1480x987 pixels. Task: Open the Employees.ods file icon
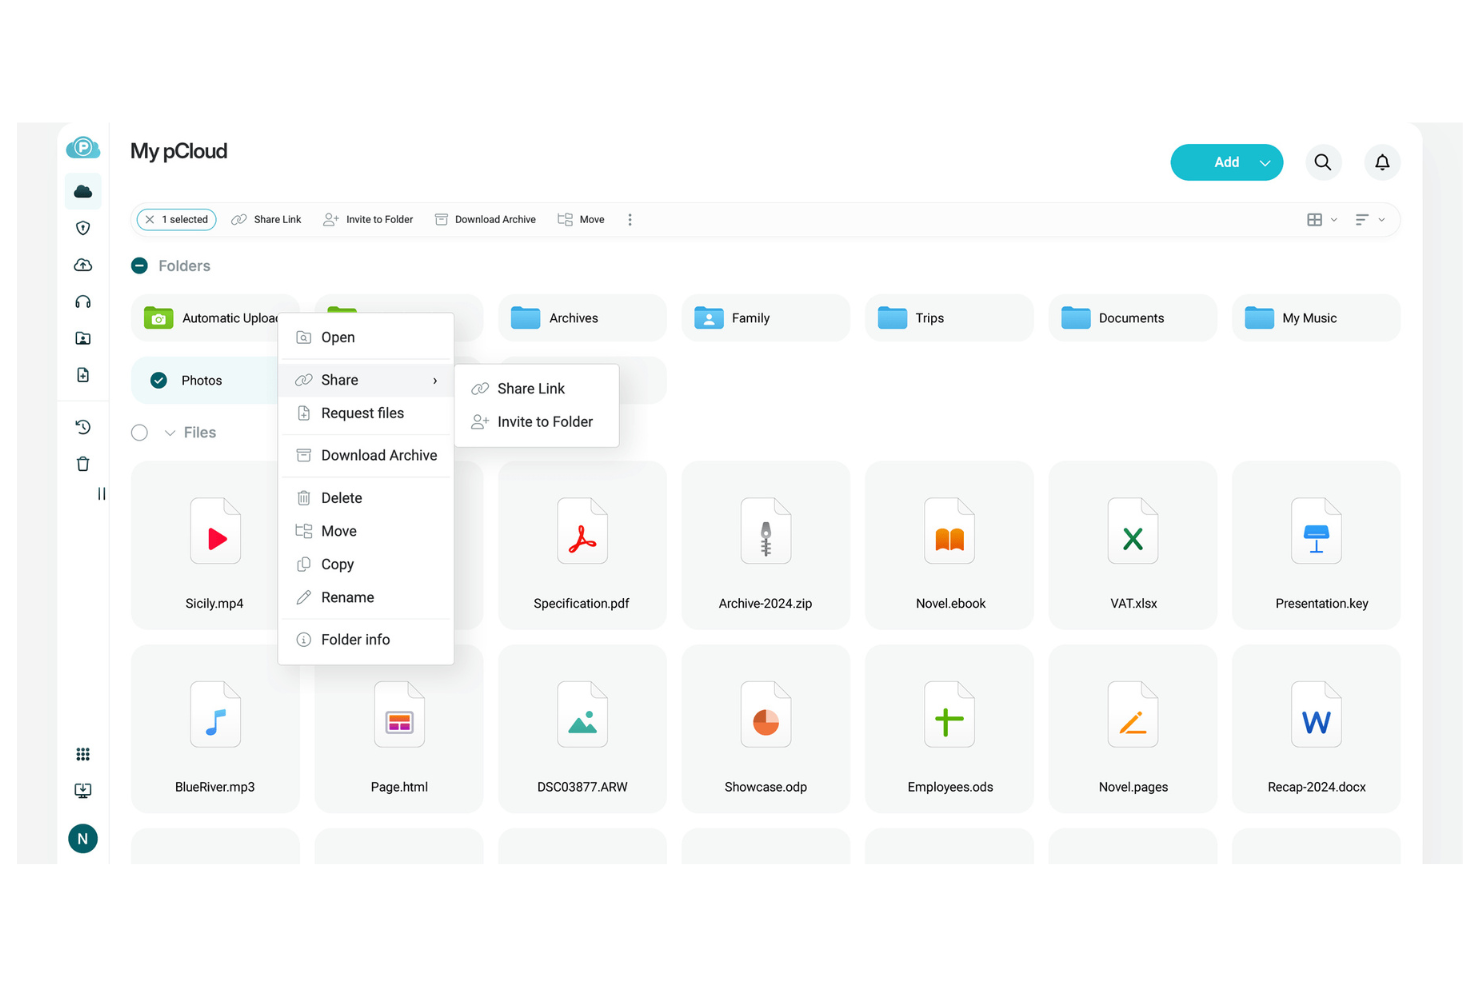tap(949, 715)
